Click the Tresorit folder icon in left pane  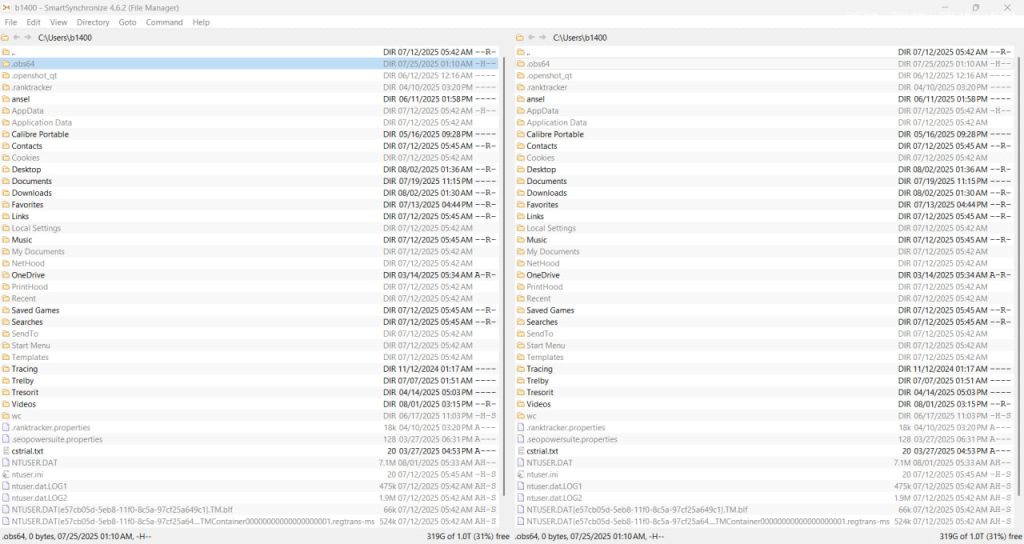(x=6, y=392)
